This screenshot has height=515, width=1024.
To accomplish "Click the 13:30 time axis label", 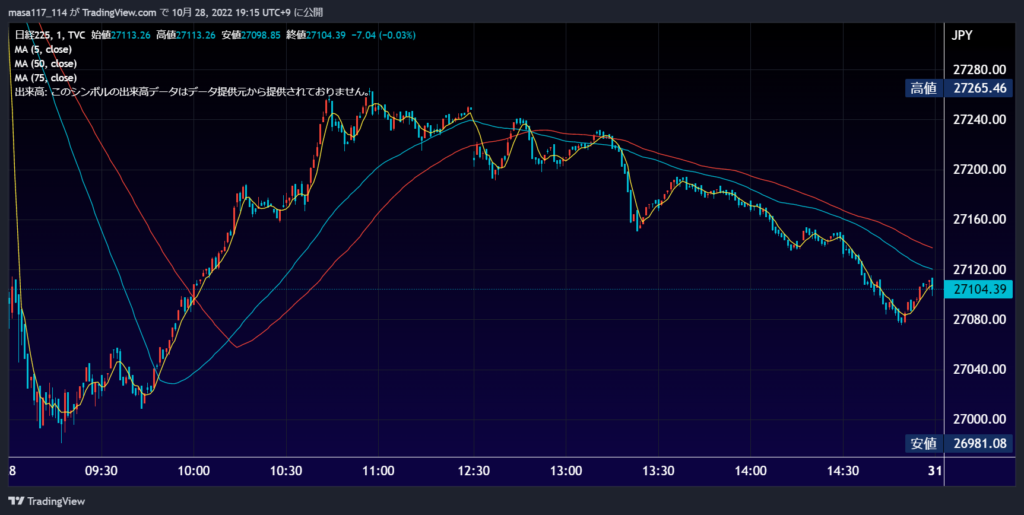I will pos(658,471).
